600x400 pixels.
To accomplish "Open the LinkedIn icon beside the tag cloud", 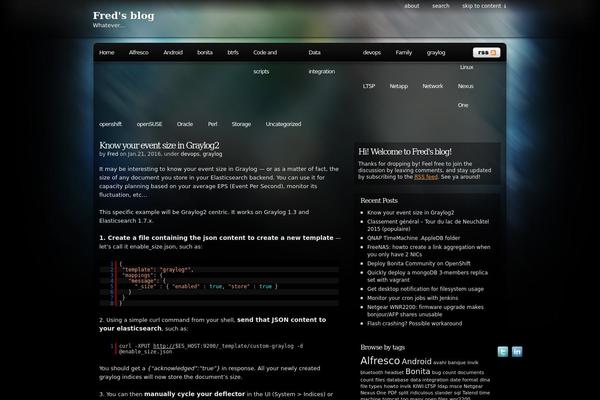I will (x=517, y=351).
